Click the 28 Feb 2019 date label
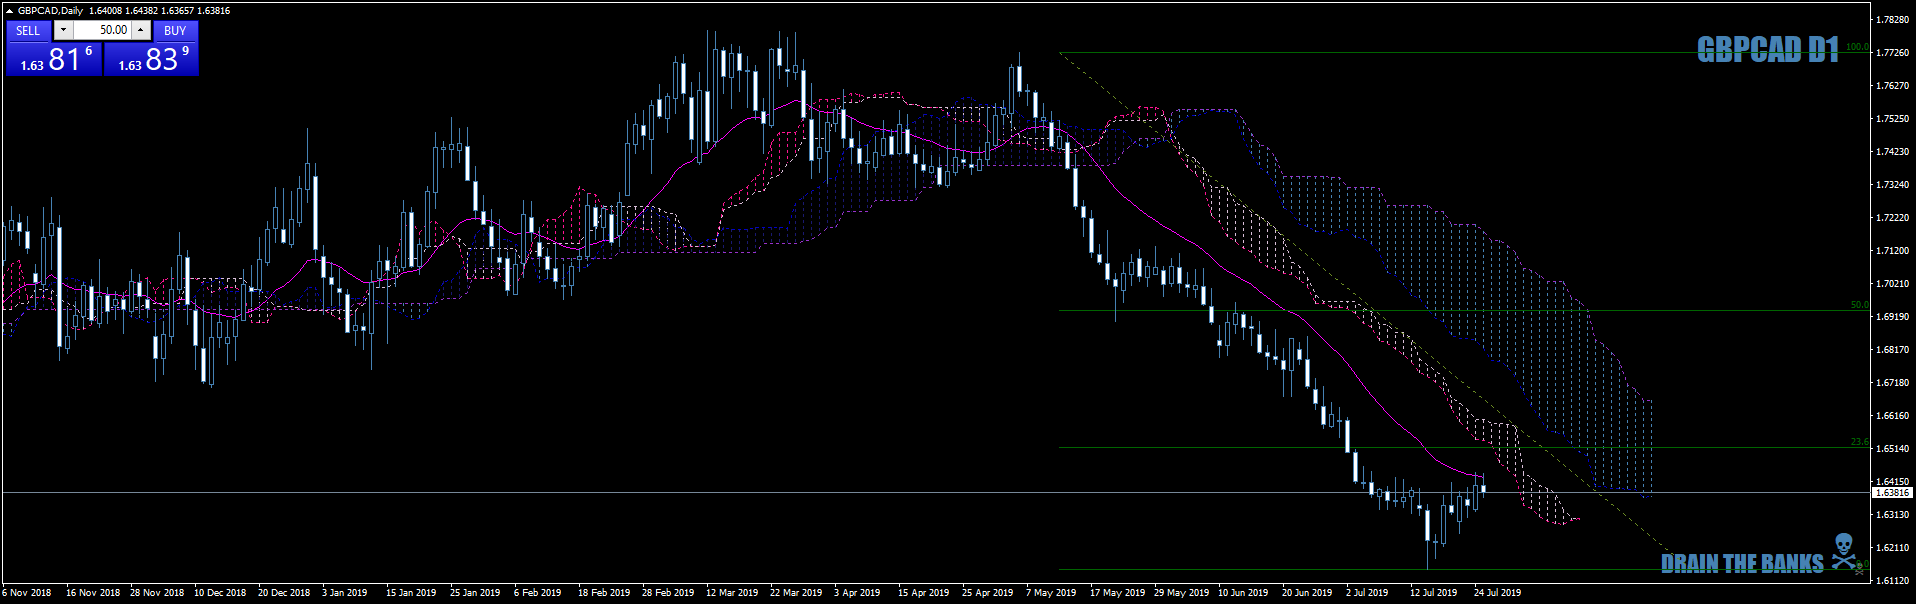Image resolution: width=1916 pixels, height=604 pixels. click(x=668, y=593)
